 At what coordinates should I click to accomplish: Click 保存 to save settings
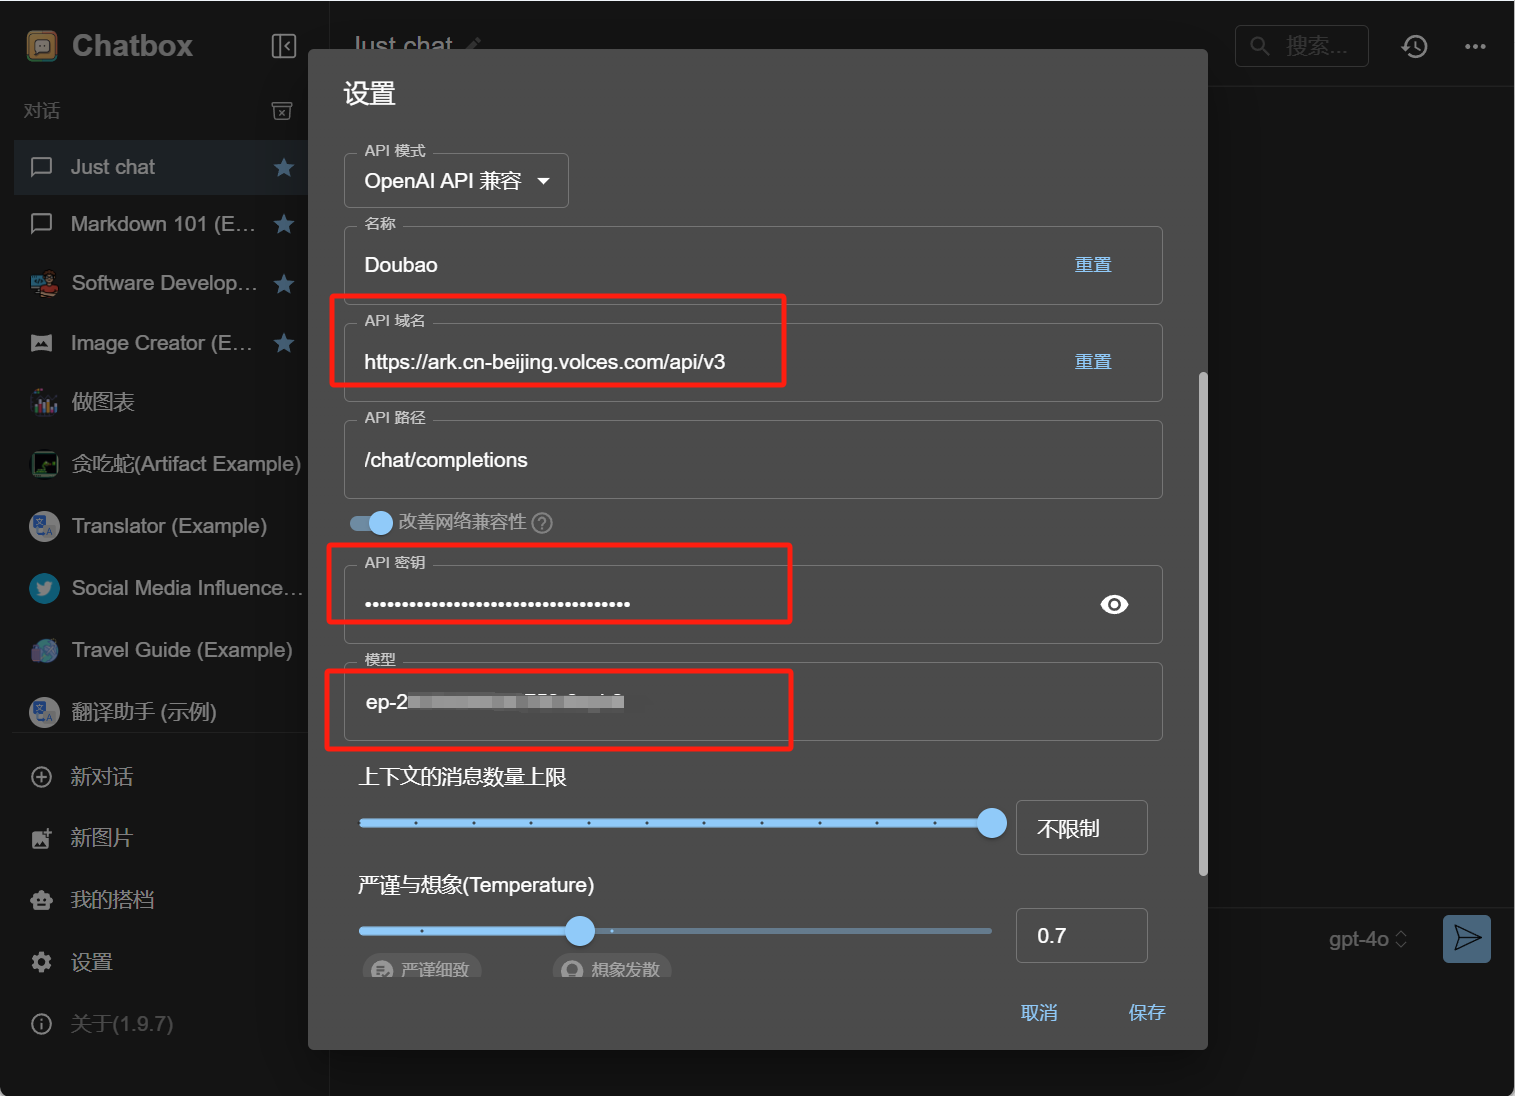point(1146,1012)
